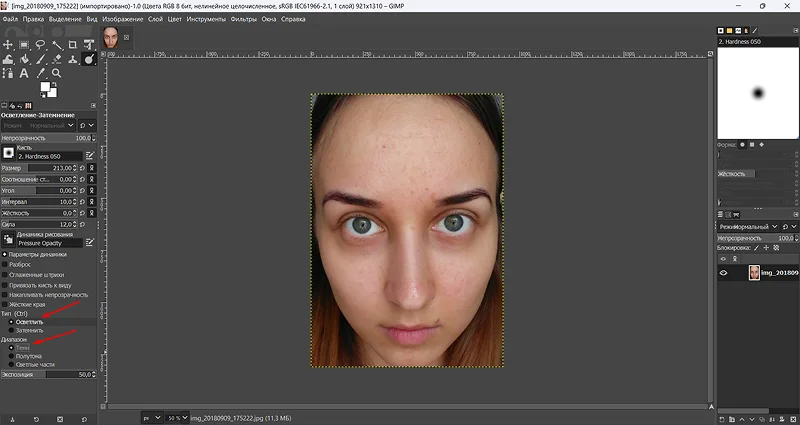The image size is (800, 425).
Task: Open the px units dropdown
Action: (152, 418)
